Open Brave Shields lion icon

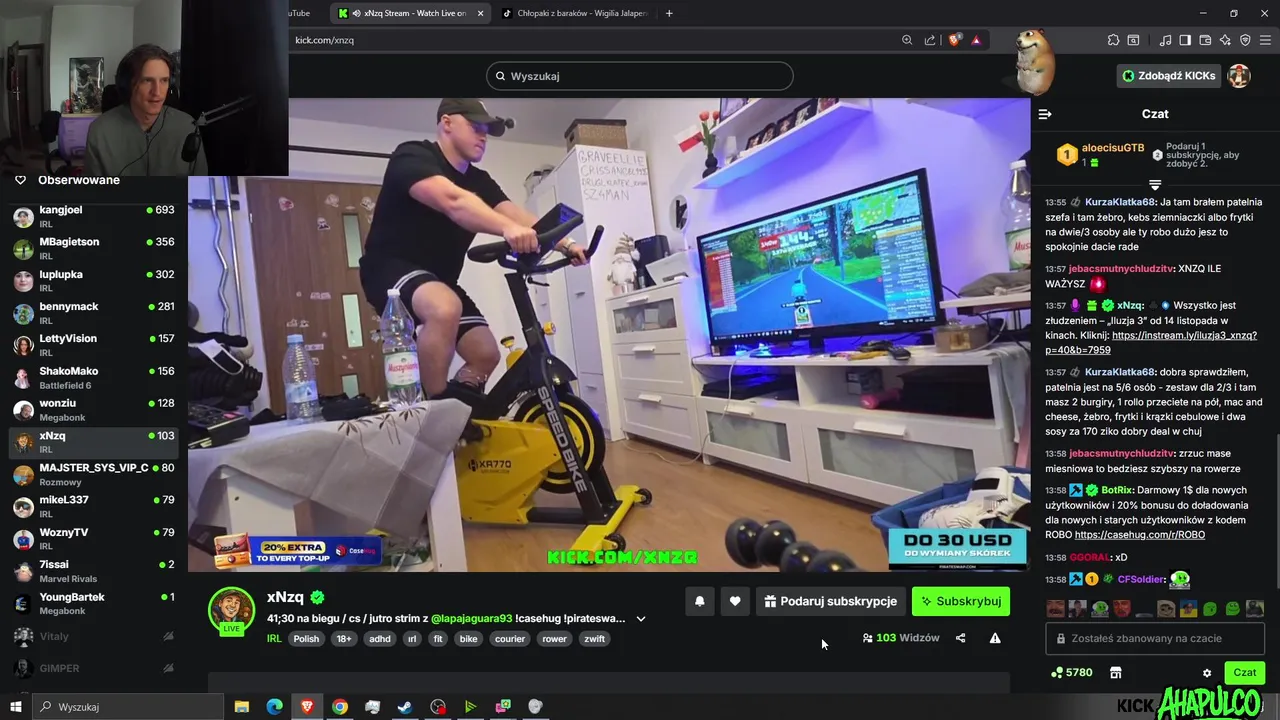point(954,40)
